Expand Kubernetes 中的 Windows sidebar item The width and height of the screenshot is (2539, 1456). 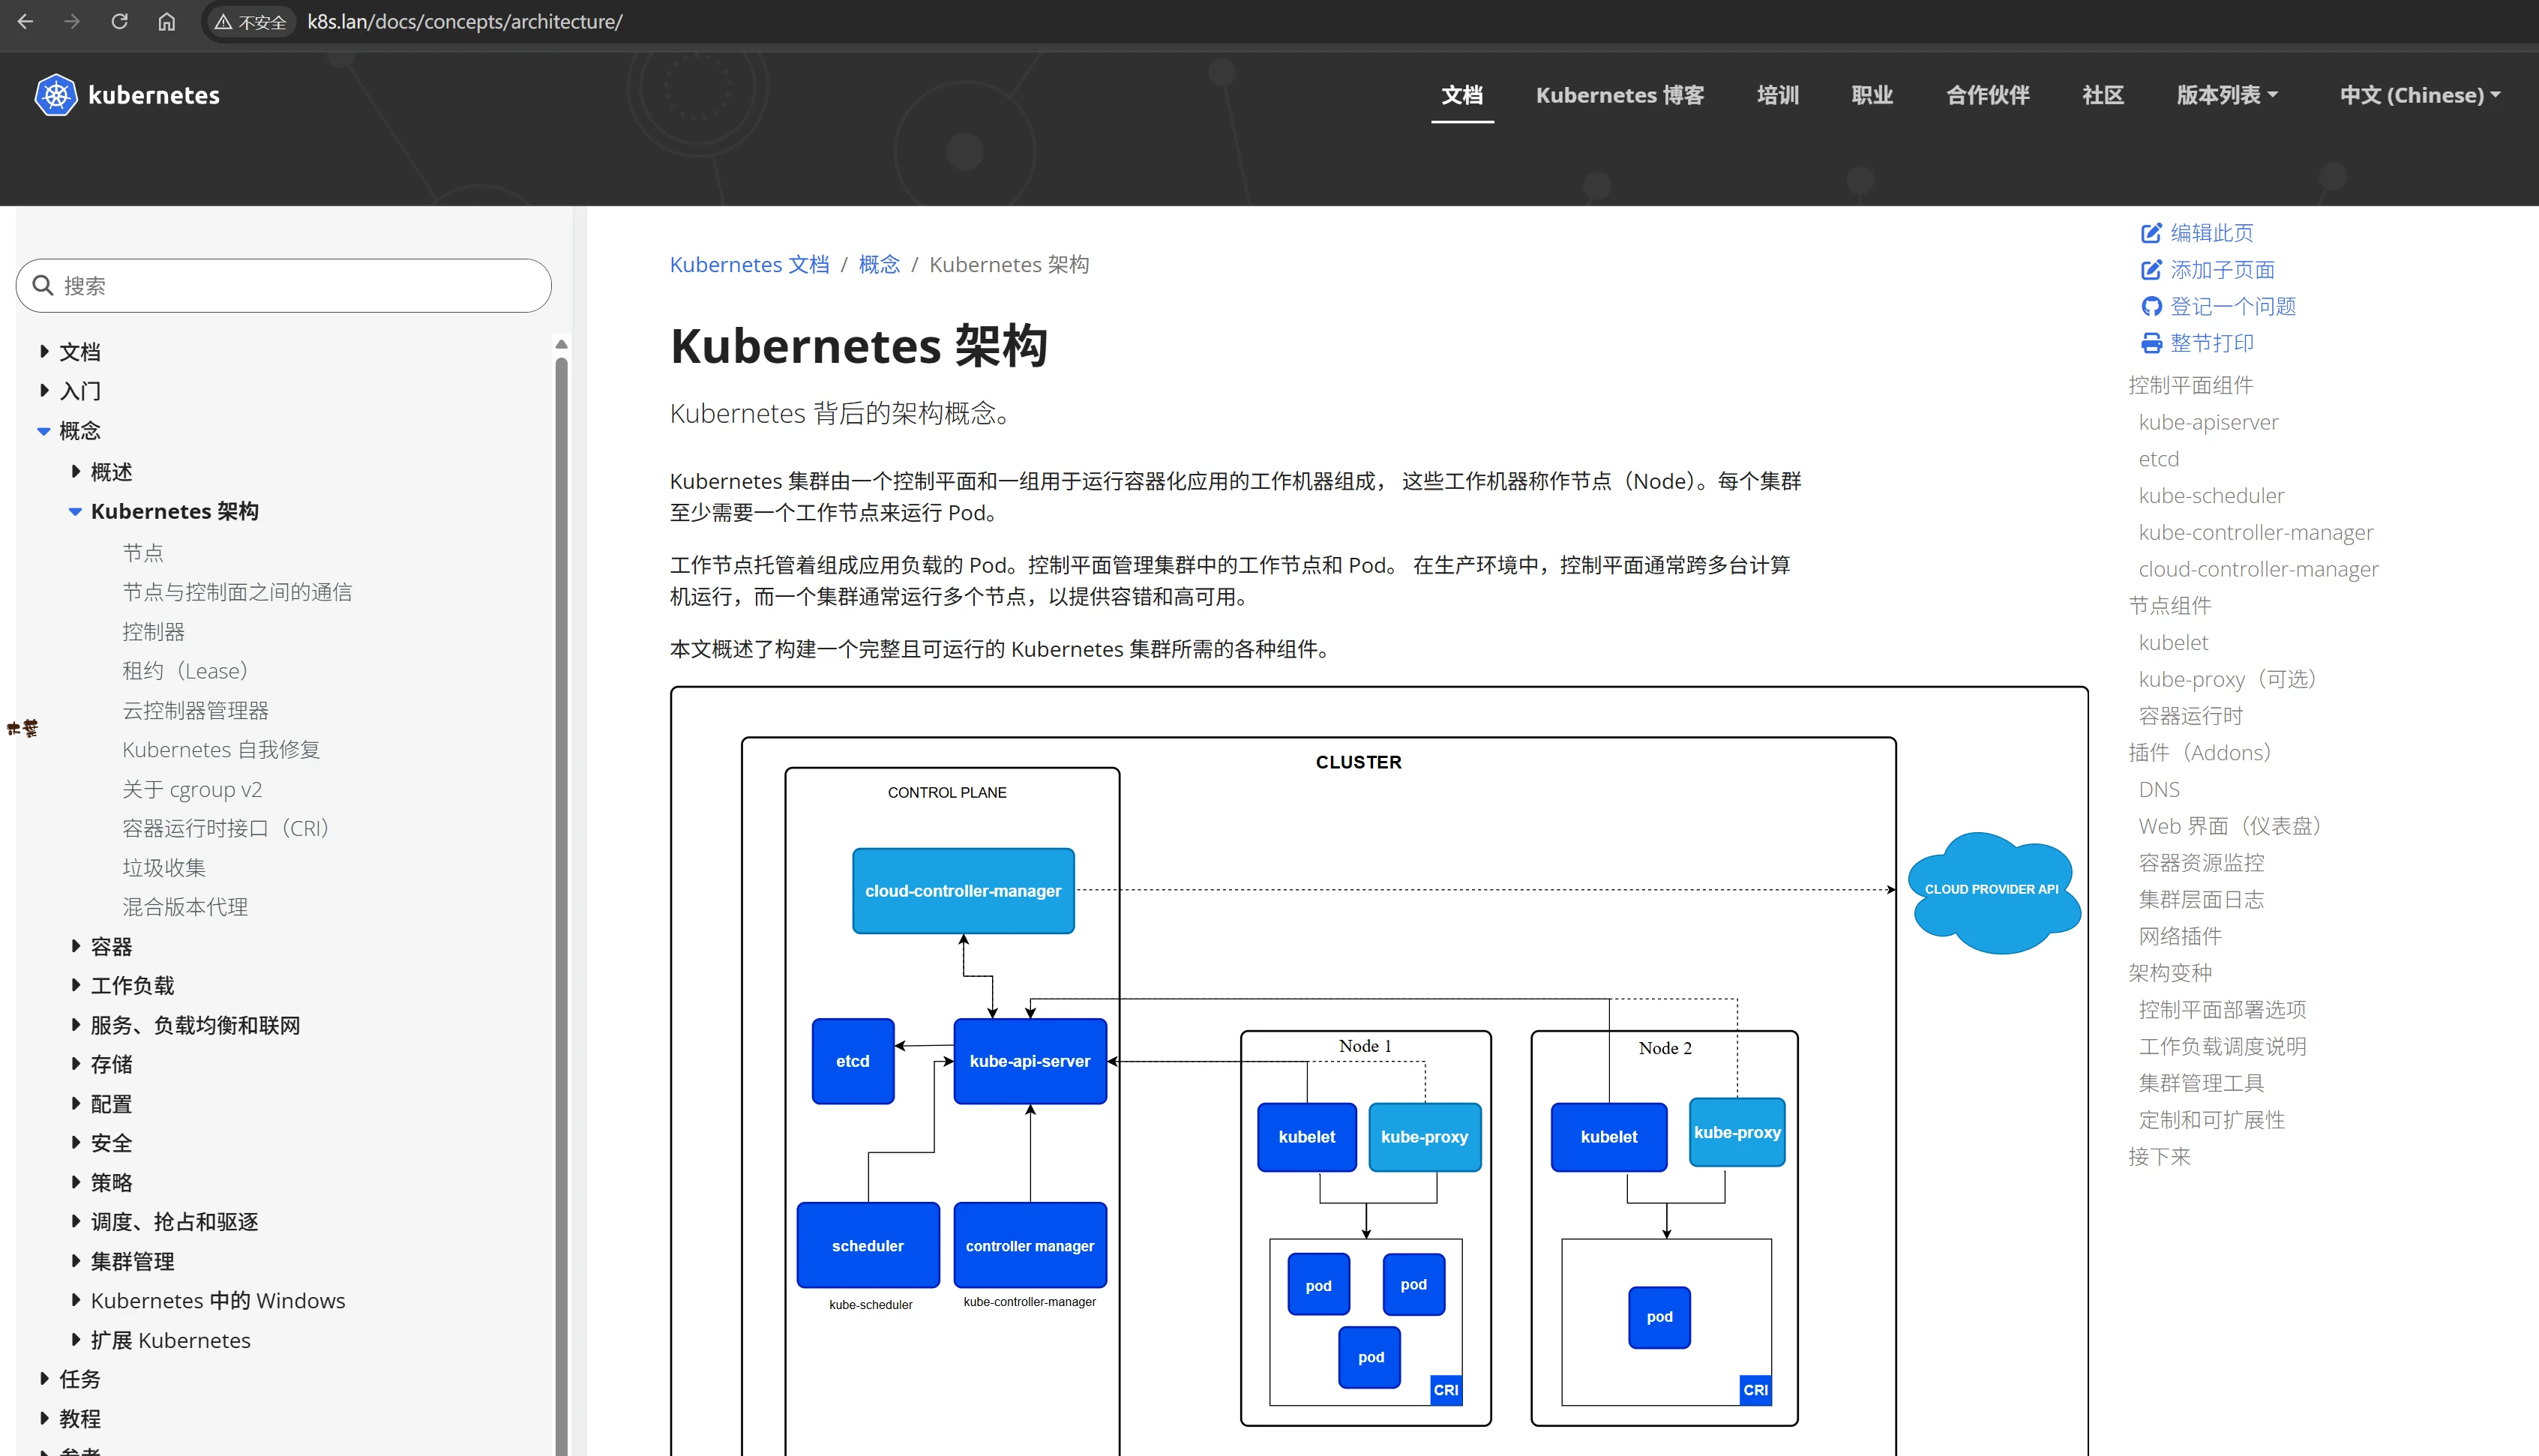point(75,1300)
